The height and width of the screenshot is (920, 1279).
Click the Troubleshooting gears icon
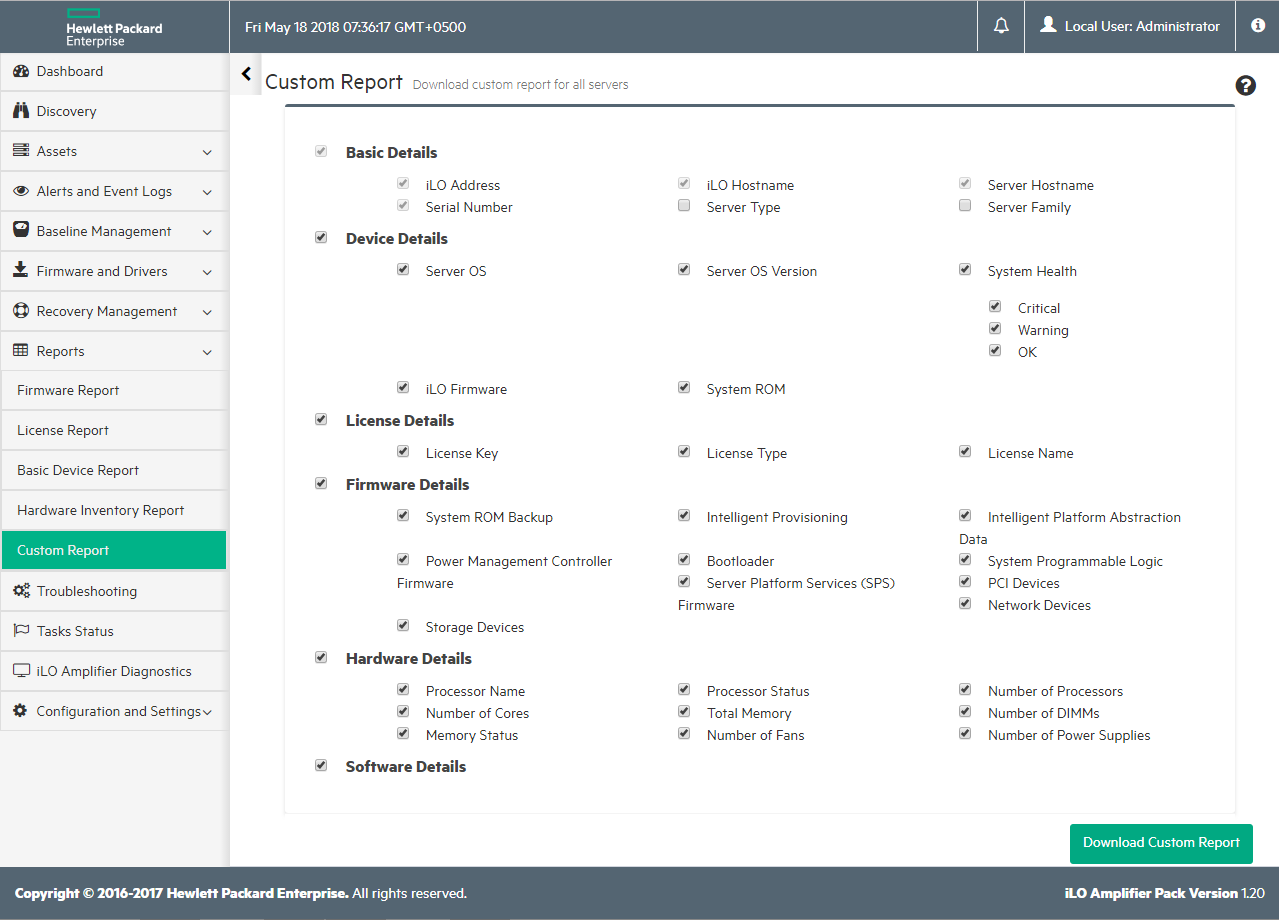pyautogui.click(x=20, y=591)
